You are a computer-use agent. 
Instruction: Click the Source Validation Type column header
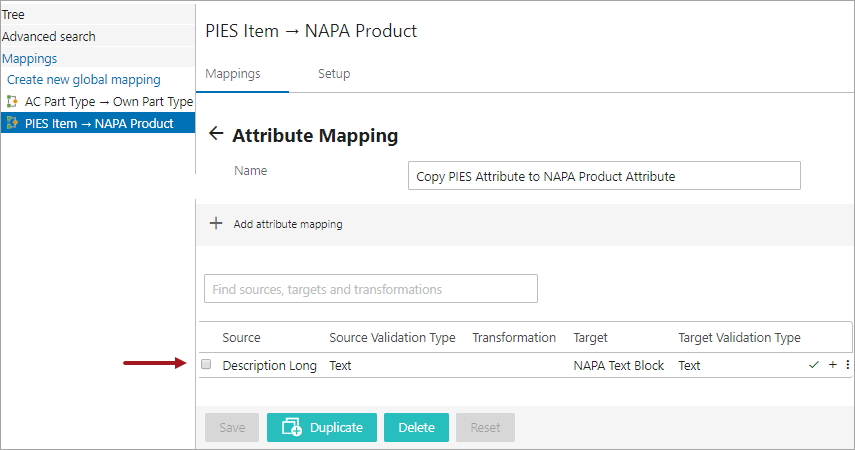pos(392,338)
